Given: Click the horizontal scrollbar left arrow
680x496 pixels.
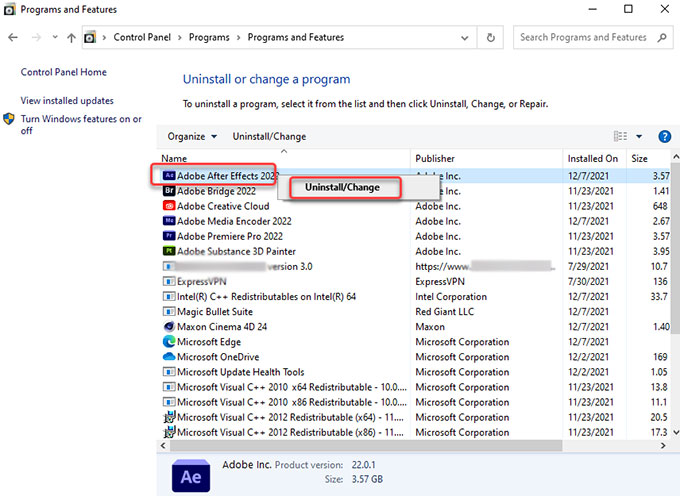Looking at the screenshot, I should [x=163, y=445].
